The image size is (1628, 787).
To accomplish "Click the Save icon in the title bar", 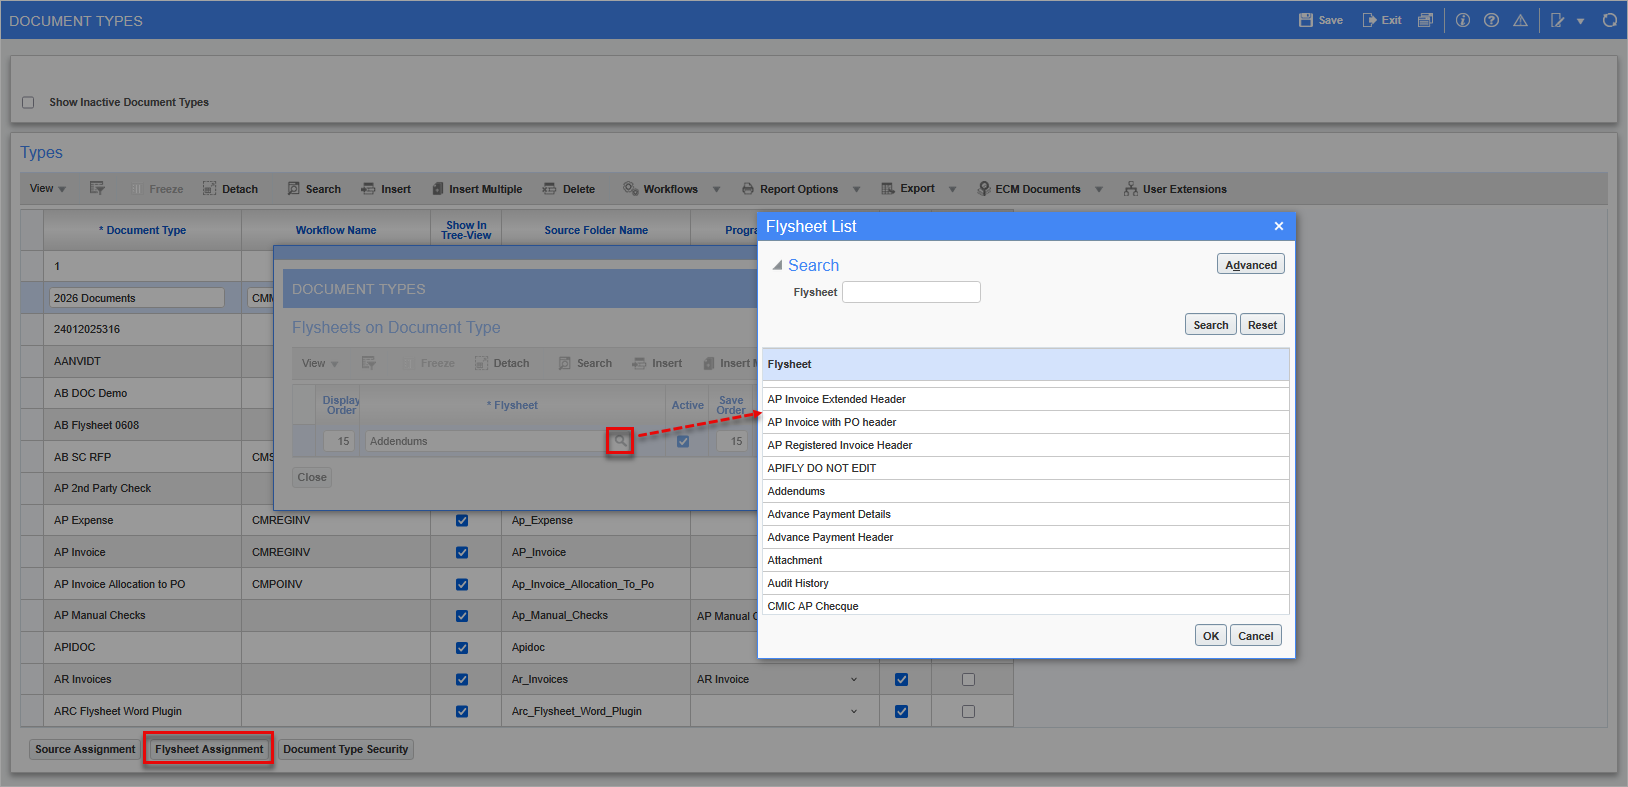I will [1305, 20].
